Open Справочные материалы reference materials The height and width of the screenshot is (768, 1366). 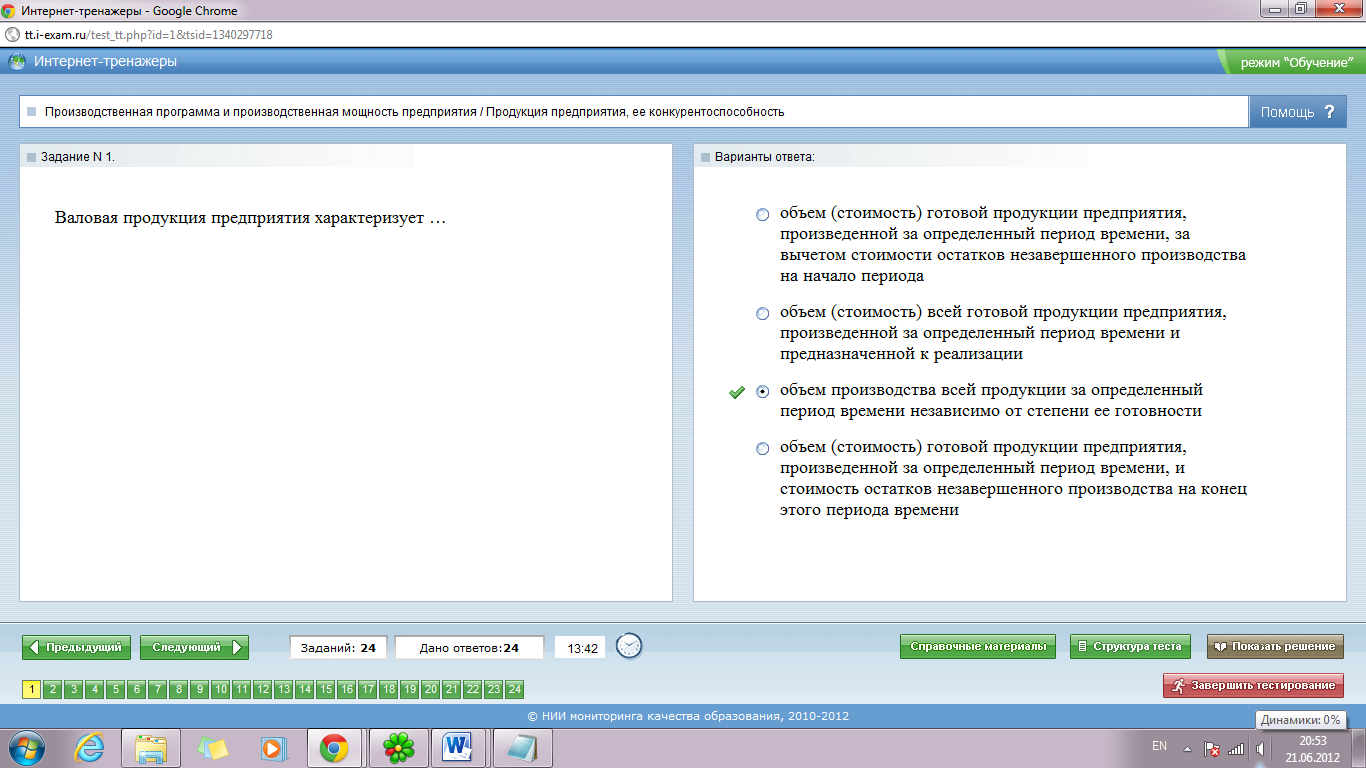pos(978,647)
